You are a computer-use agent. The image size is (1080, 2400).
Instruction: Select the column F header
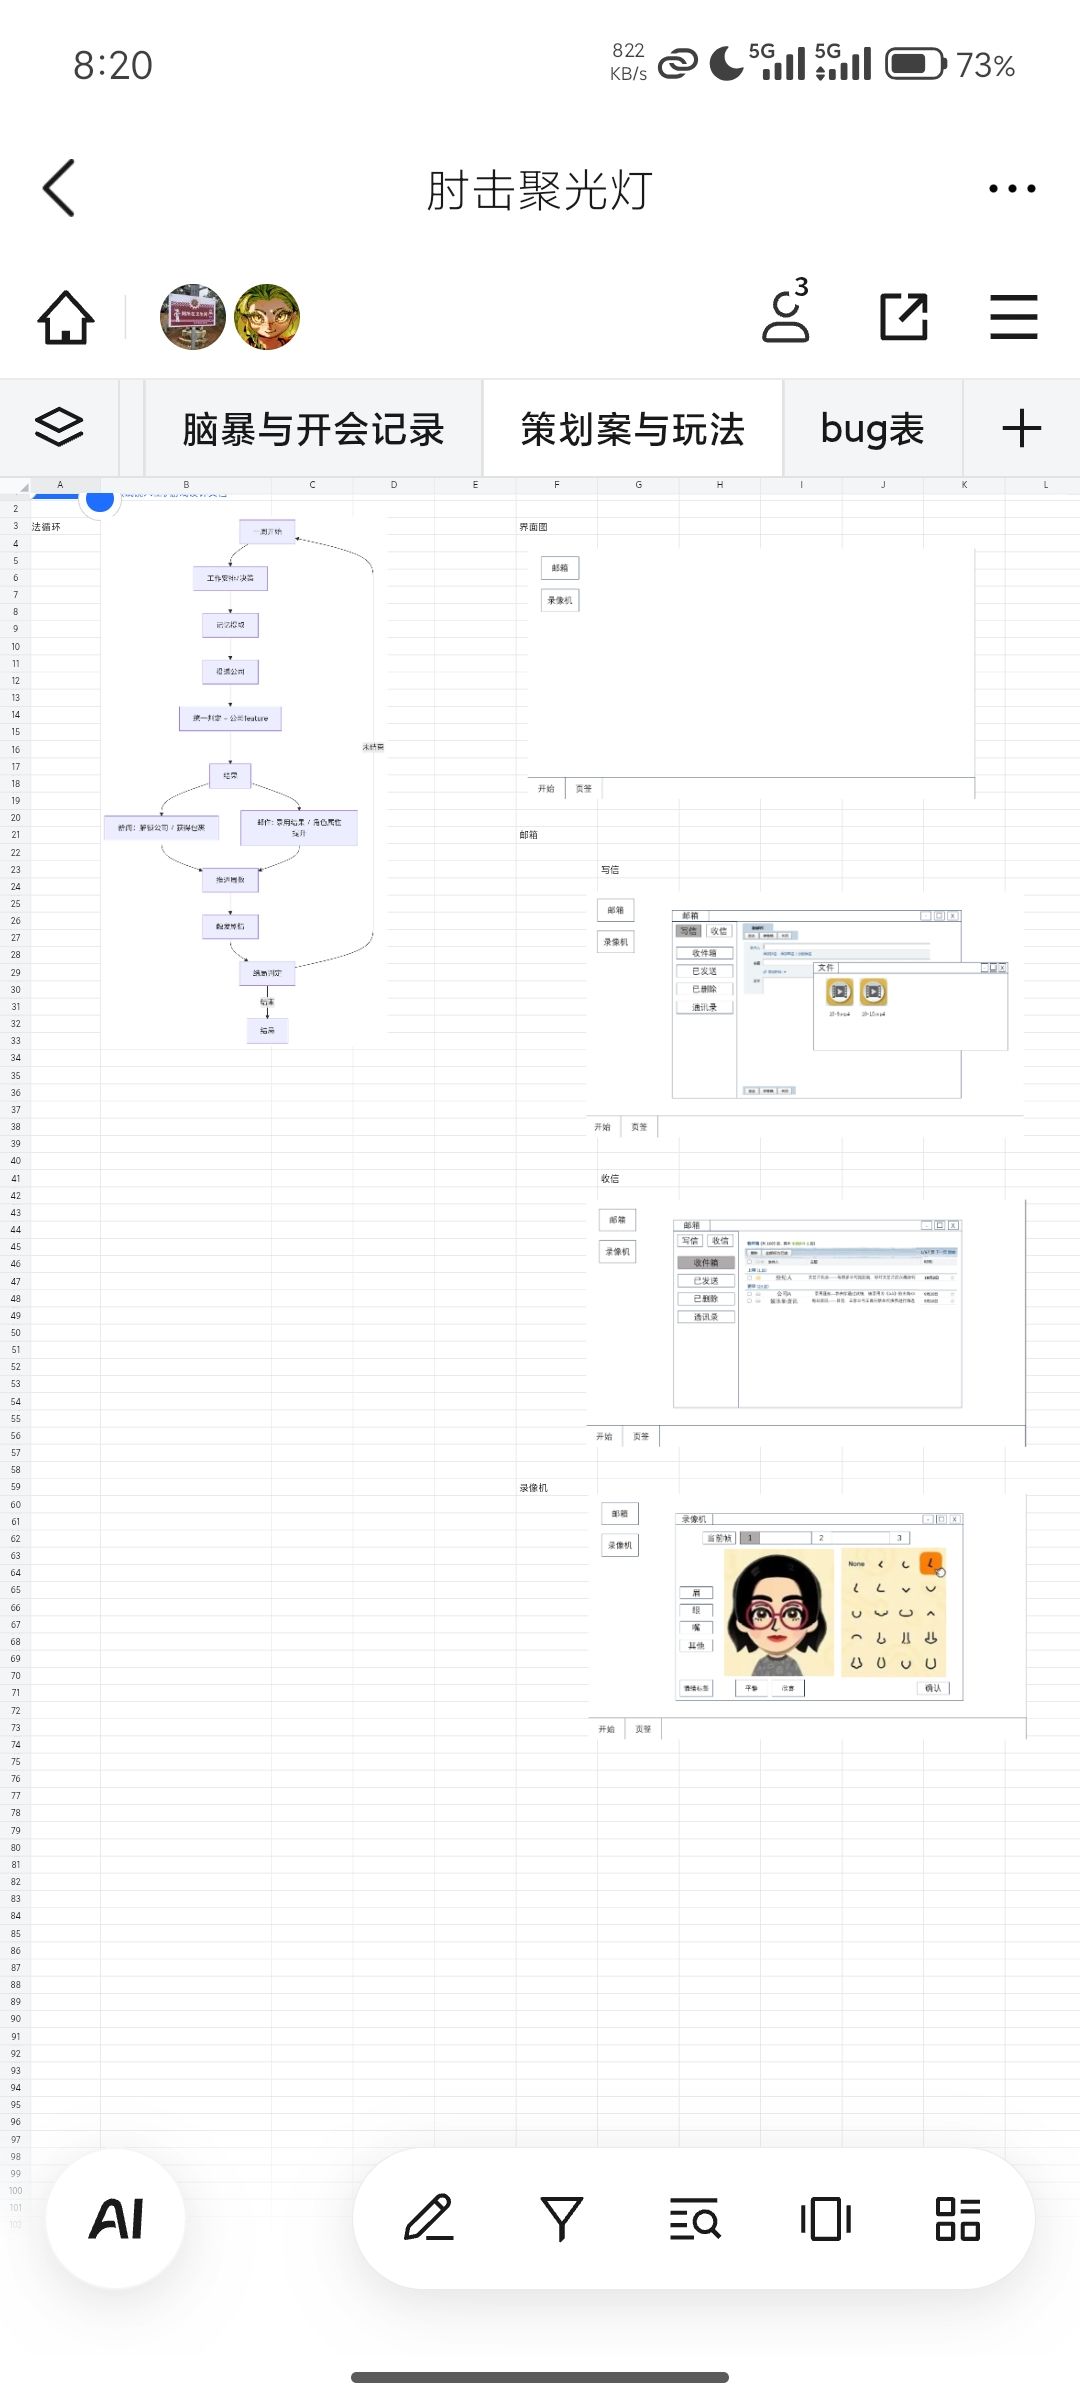[x=556, y=485]
